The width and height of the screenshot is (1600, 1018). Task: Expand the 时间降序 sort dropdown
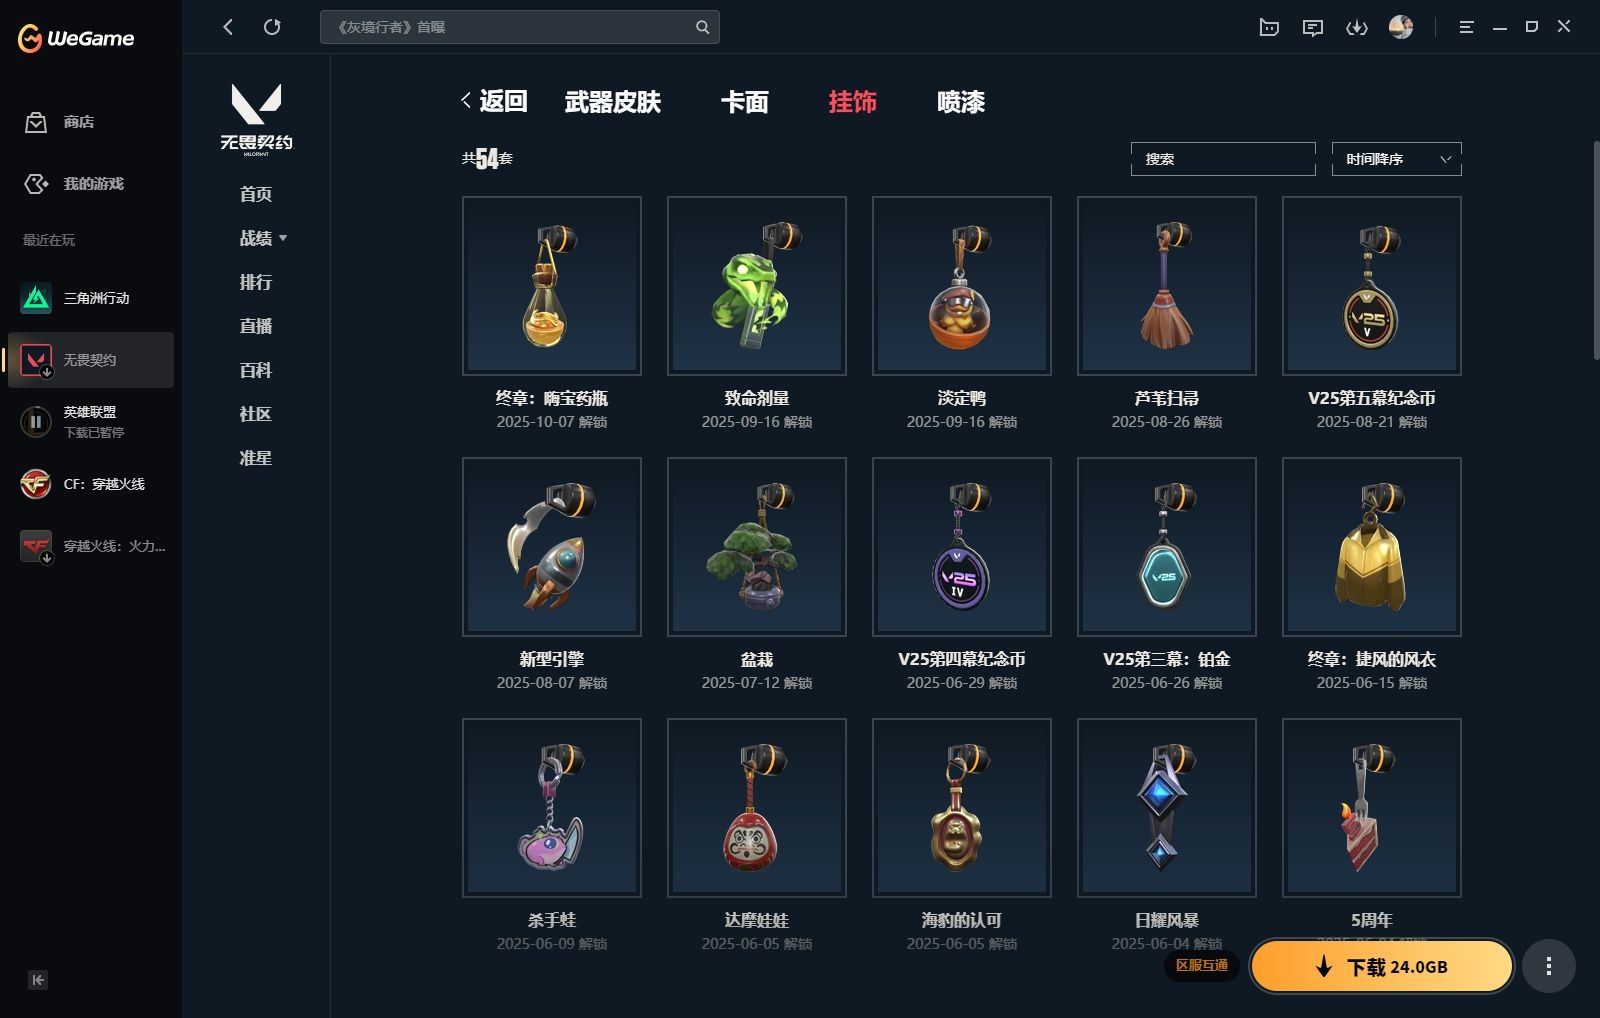[1396, 159]
